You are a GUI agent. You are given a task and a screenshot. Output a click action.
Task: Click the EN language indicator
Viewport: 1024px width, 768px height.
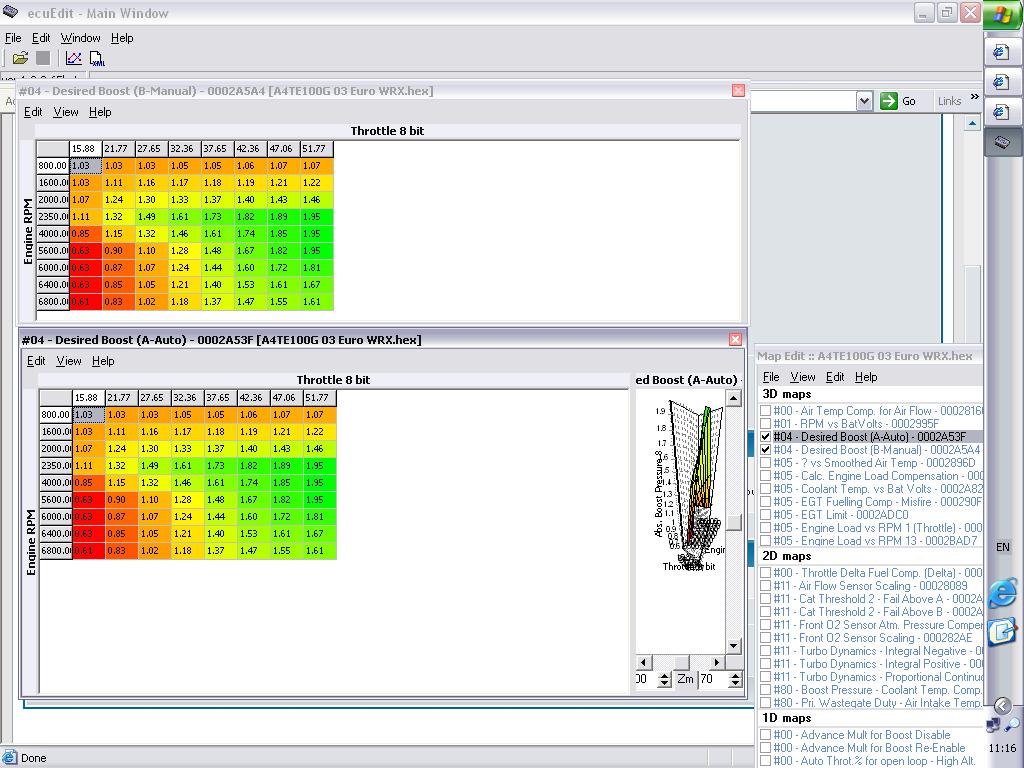1002,547
